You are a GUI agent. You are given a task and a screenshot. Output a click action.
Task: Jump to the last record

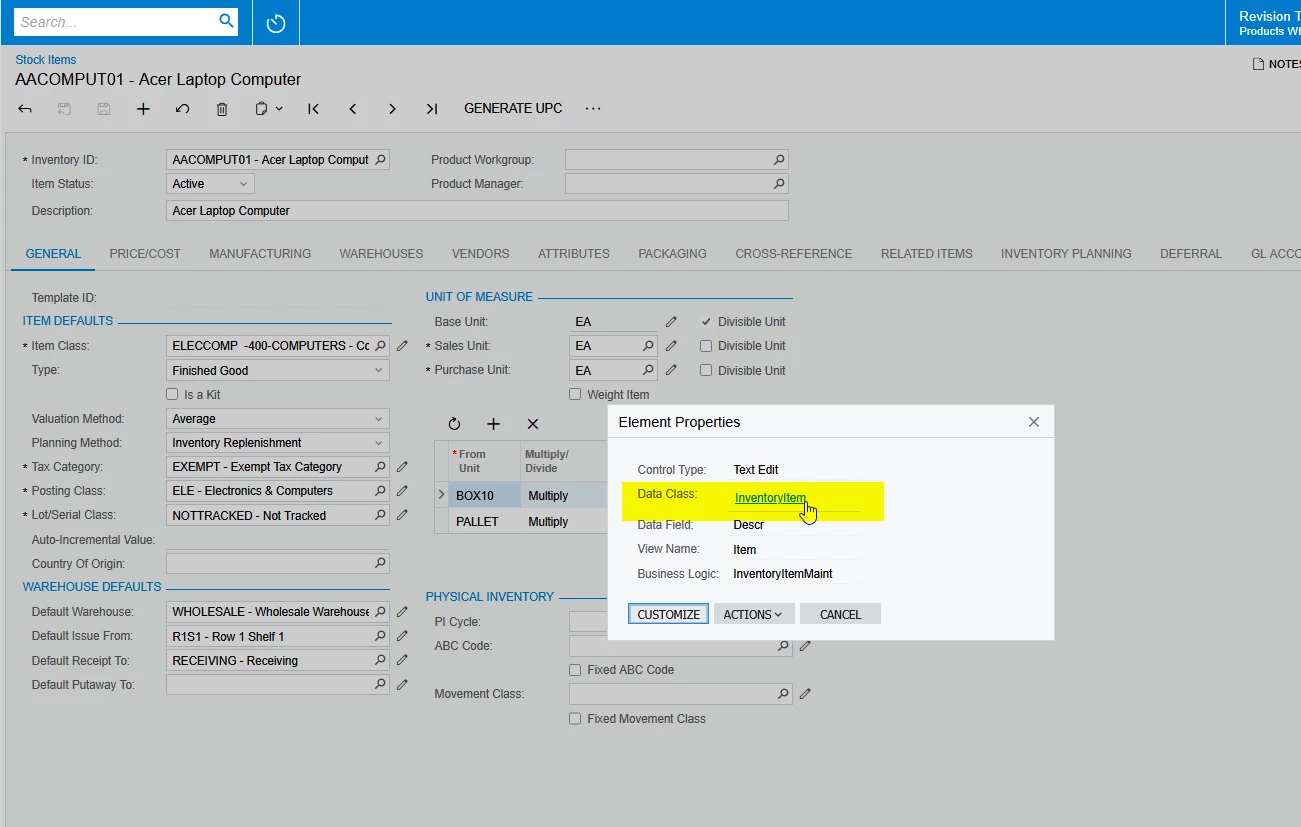tap(432, 109)
